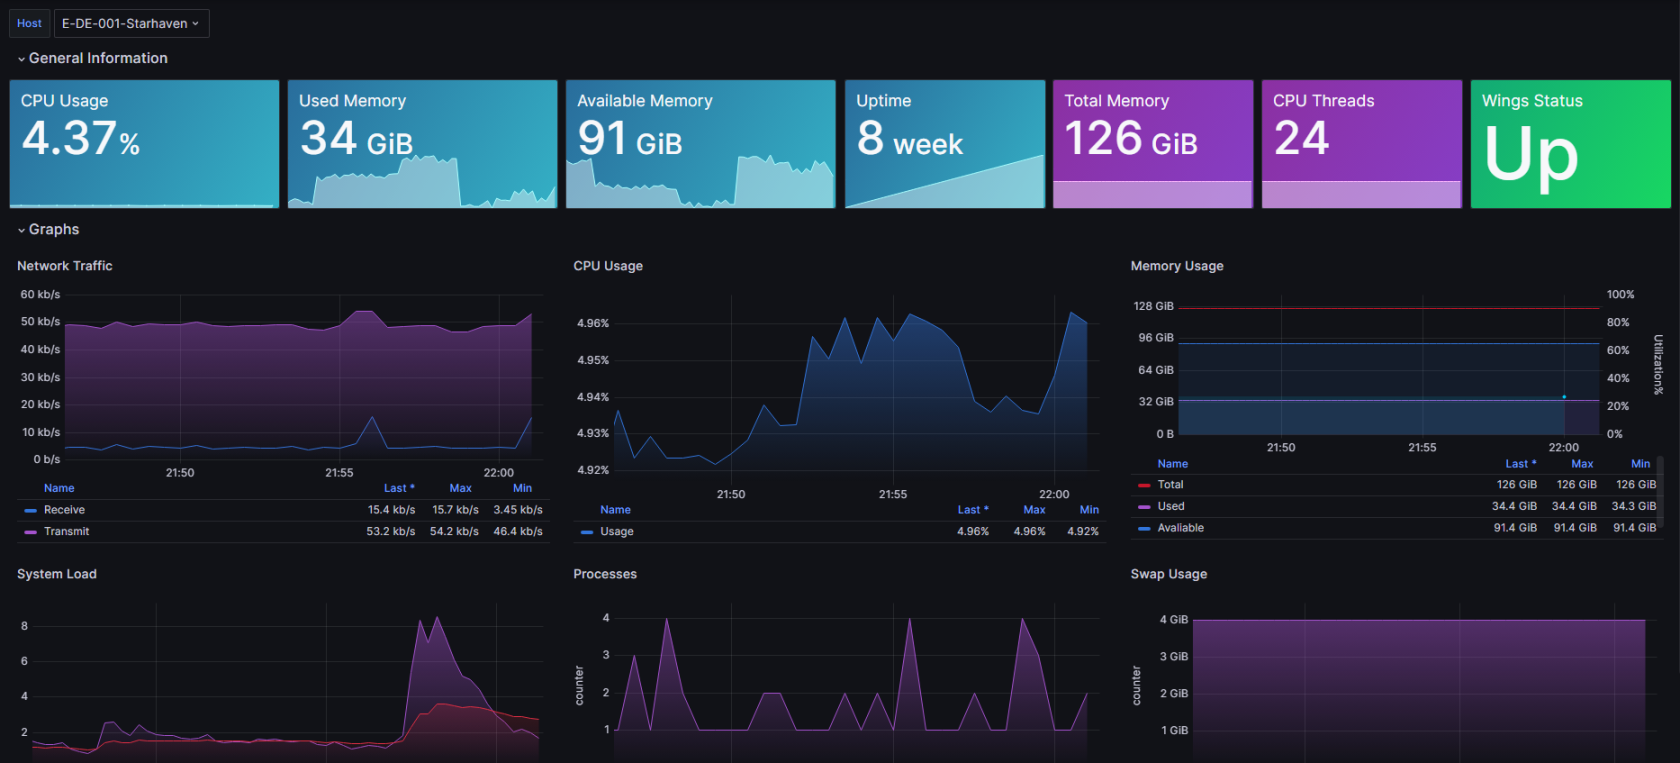This screenshot has height=763, width=1680.
Task: Click the Up wings status value
Action: coord(1531,156)
